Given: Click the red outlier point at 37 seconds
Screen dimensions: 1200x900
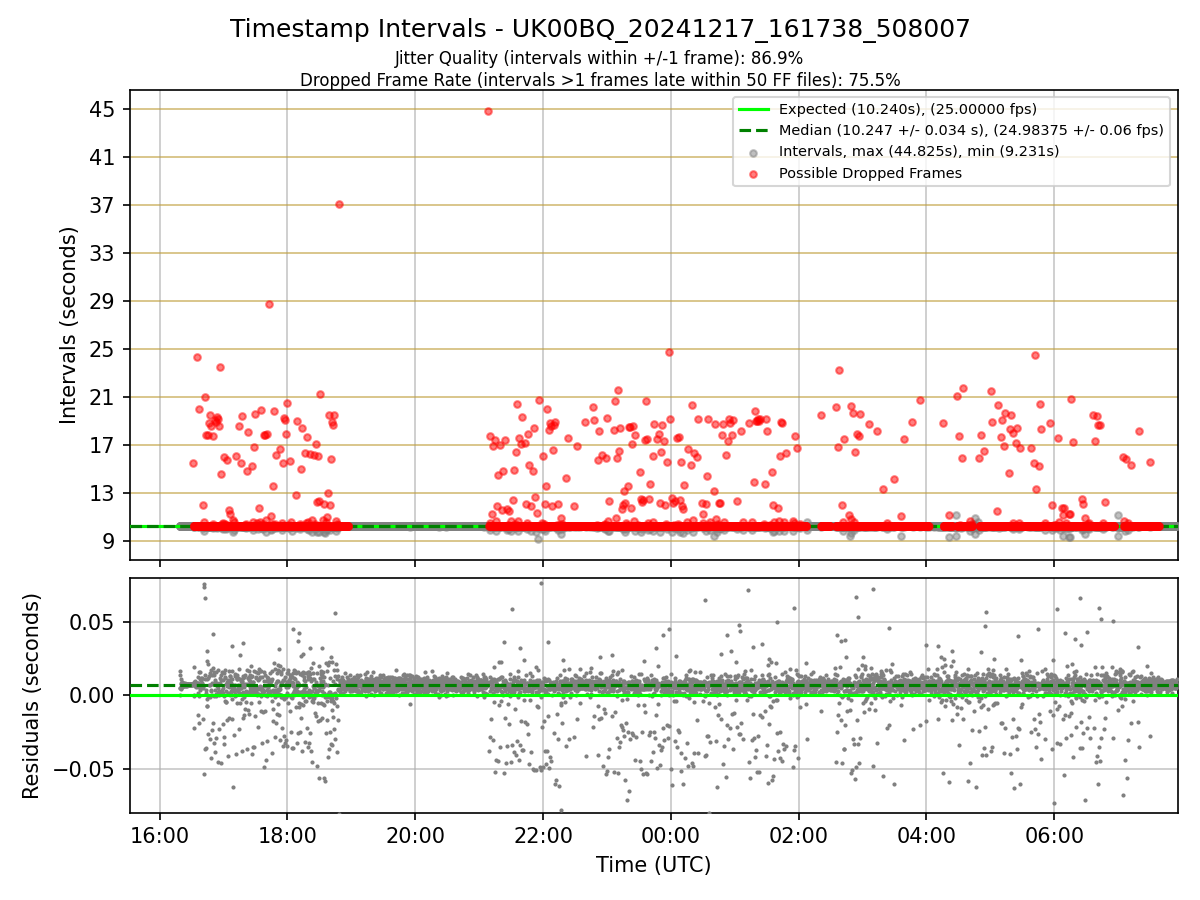Looking at the screenshot, I should pyautogui.click(x=339, y=204).
